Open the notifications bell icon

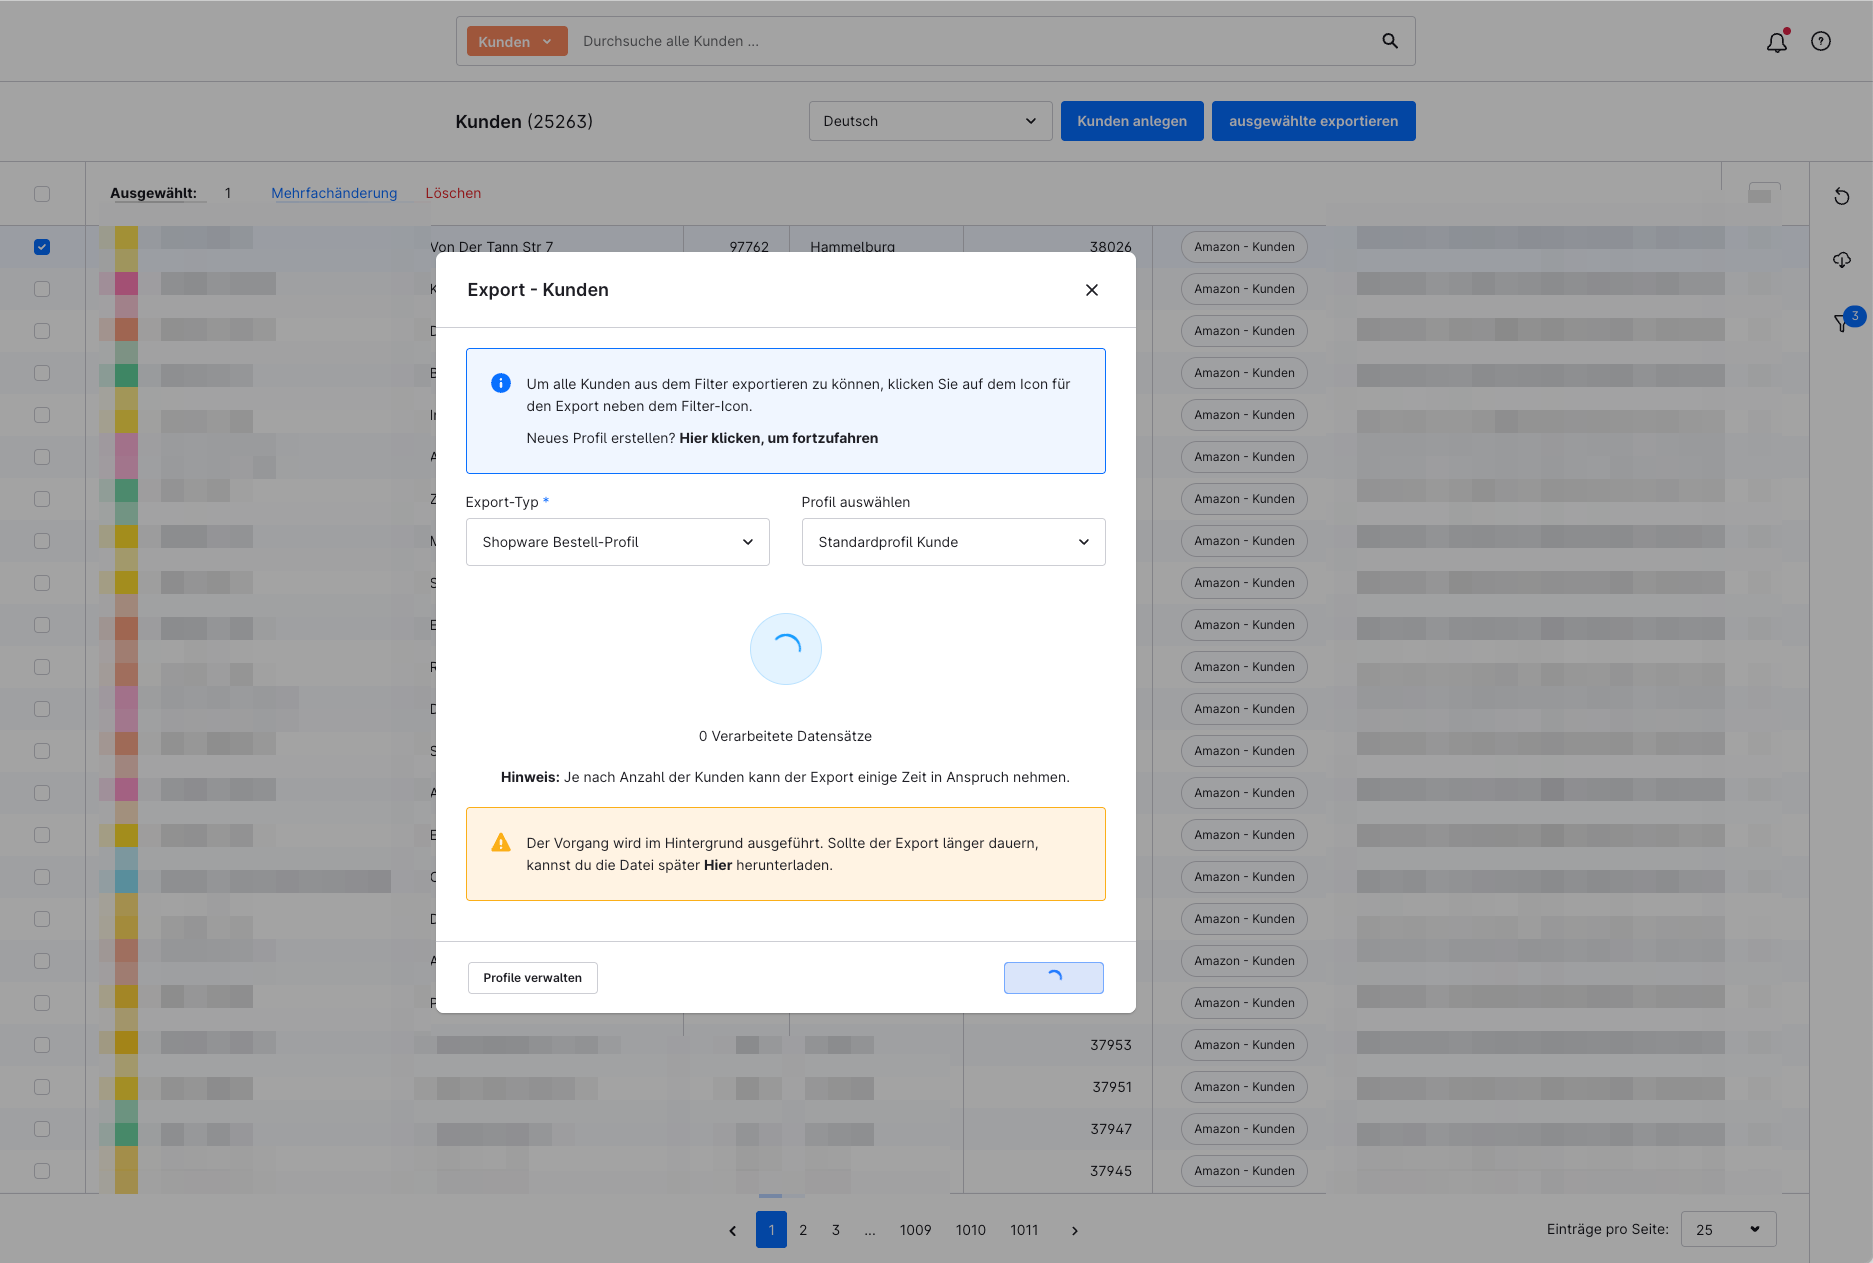[x=1776, y=41]
